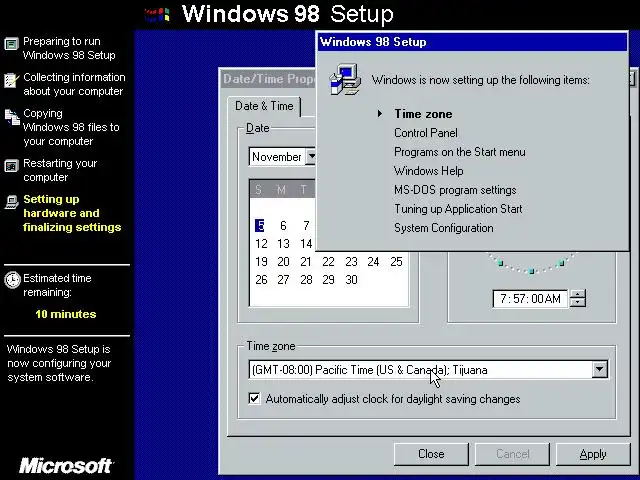640x480 pixels.
Task: Select day 23 in the calendar
Action: [351, 262]
